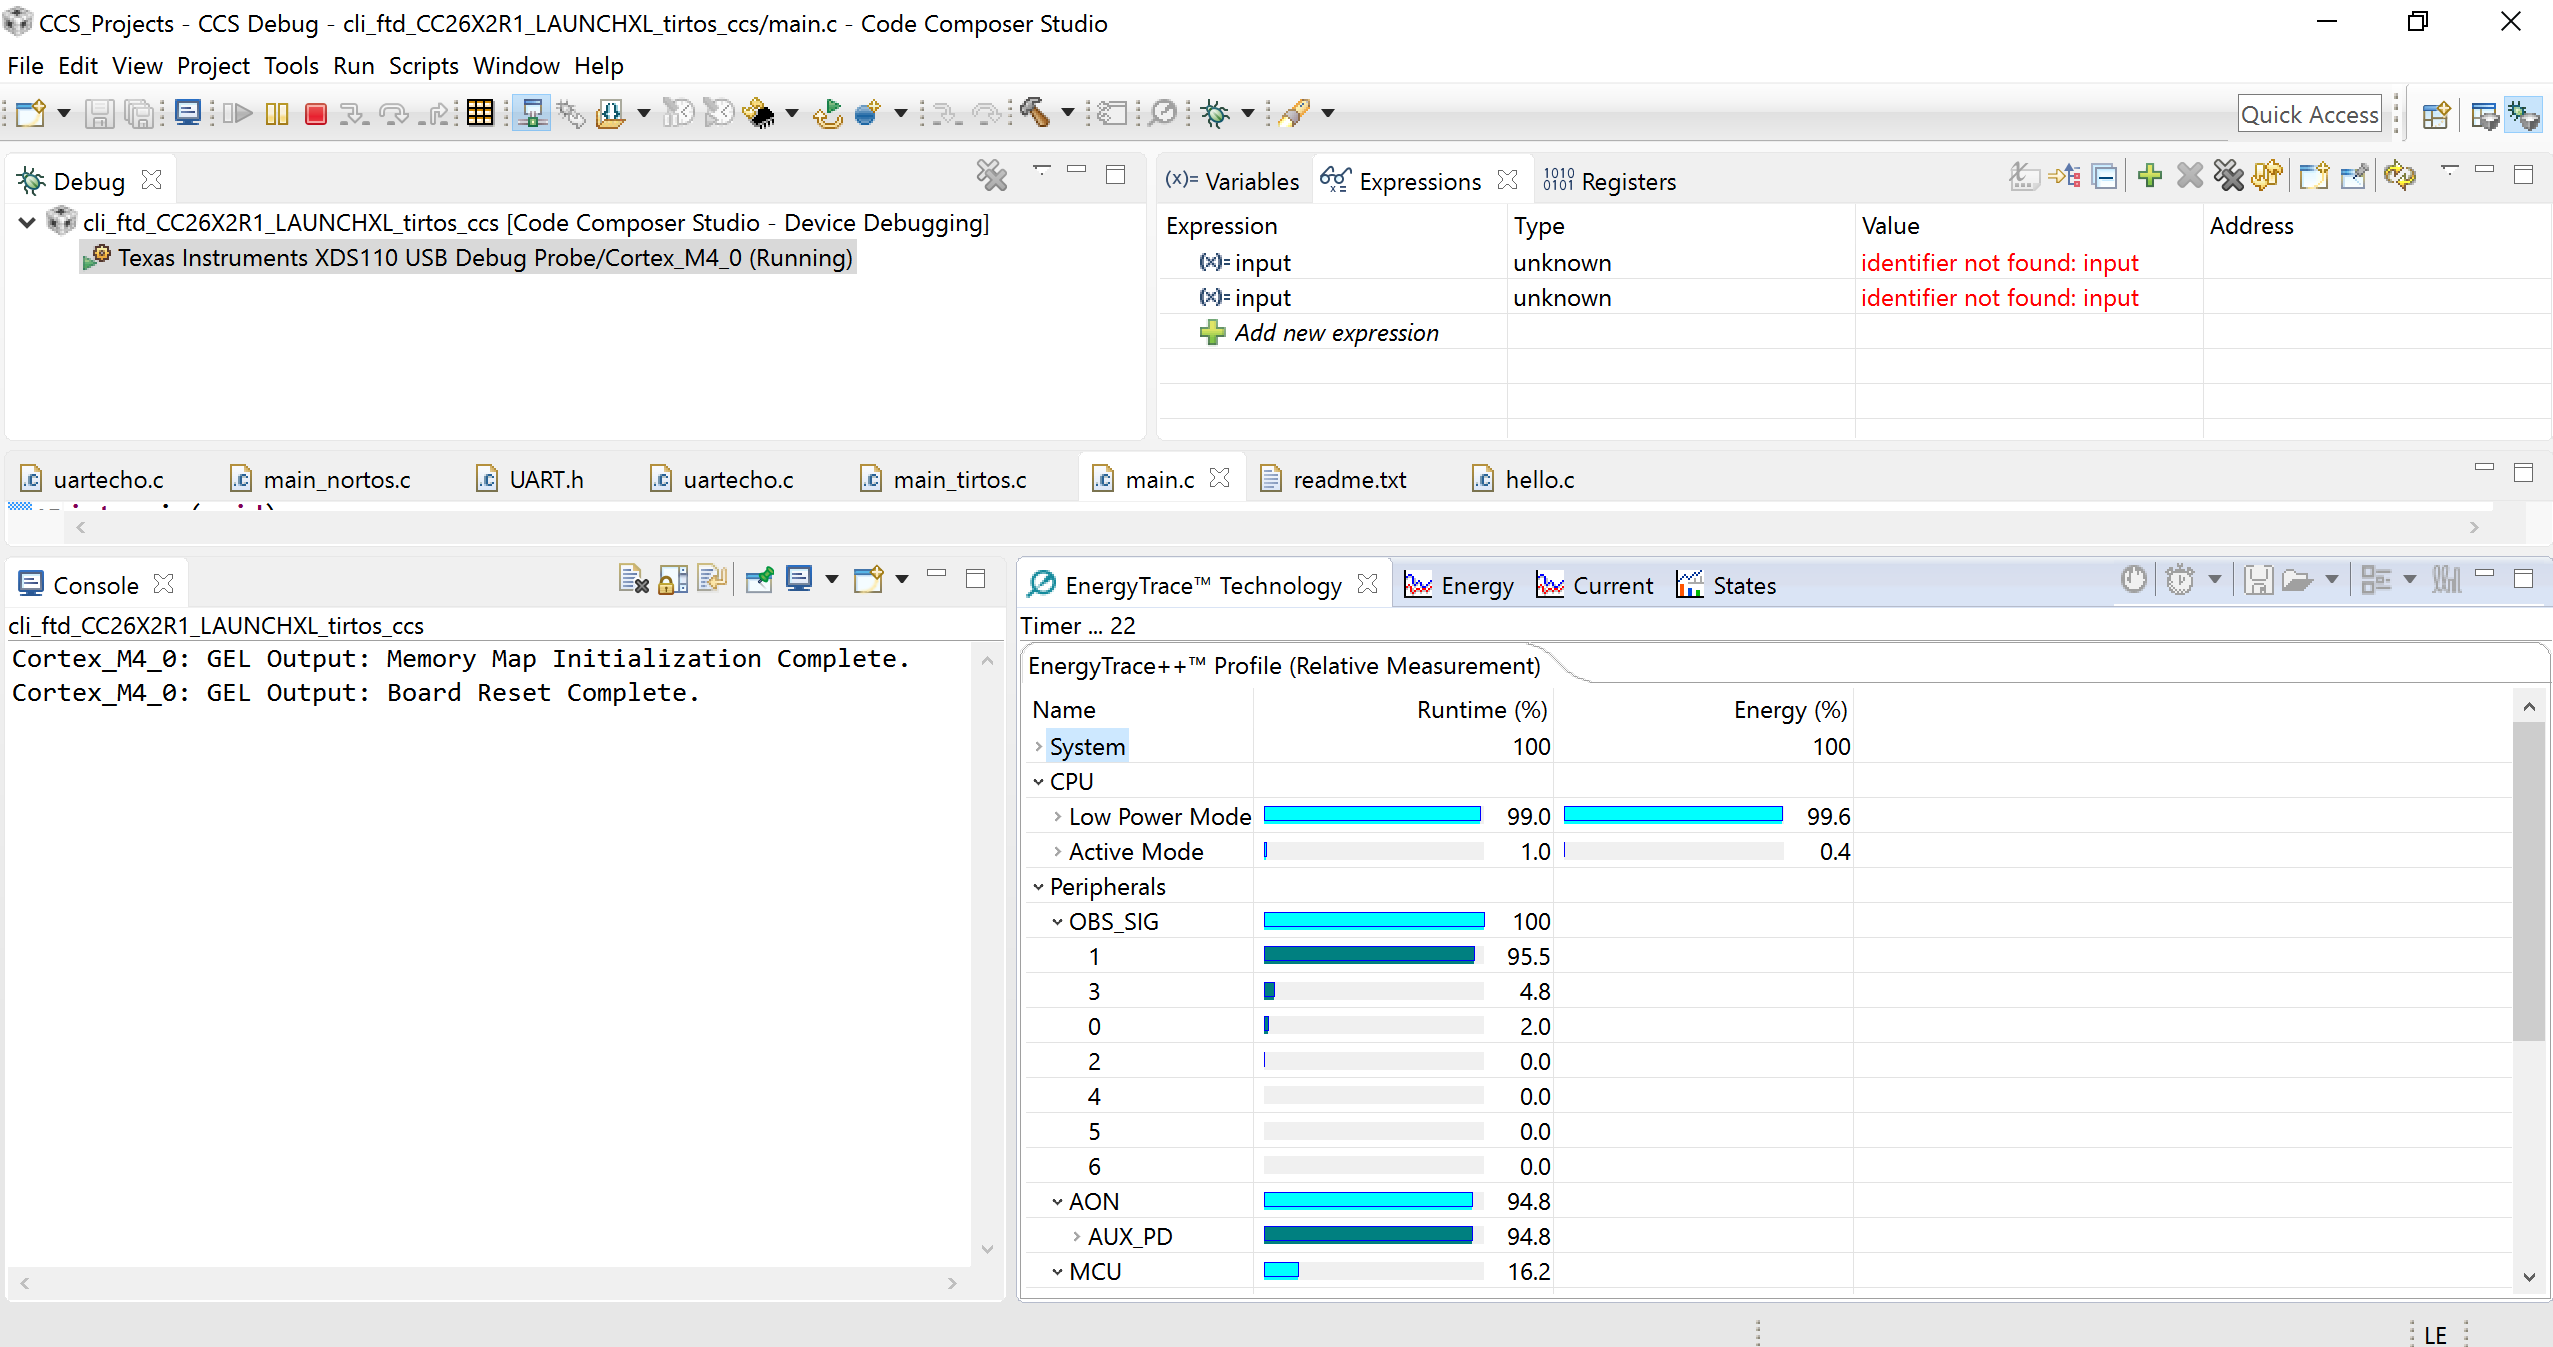Step Into the next statement
2553x1347 pixels.
(352, 113)
